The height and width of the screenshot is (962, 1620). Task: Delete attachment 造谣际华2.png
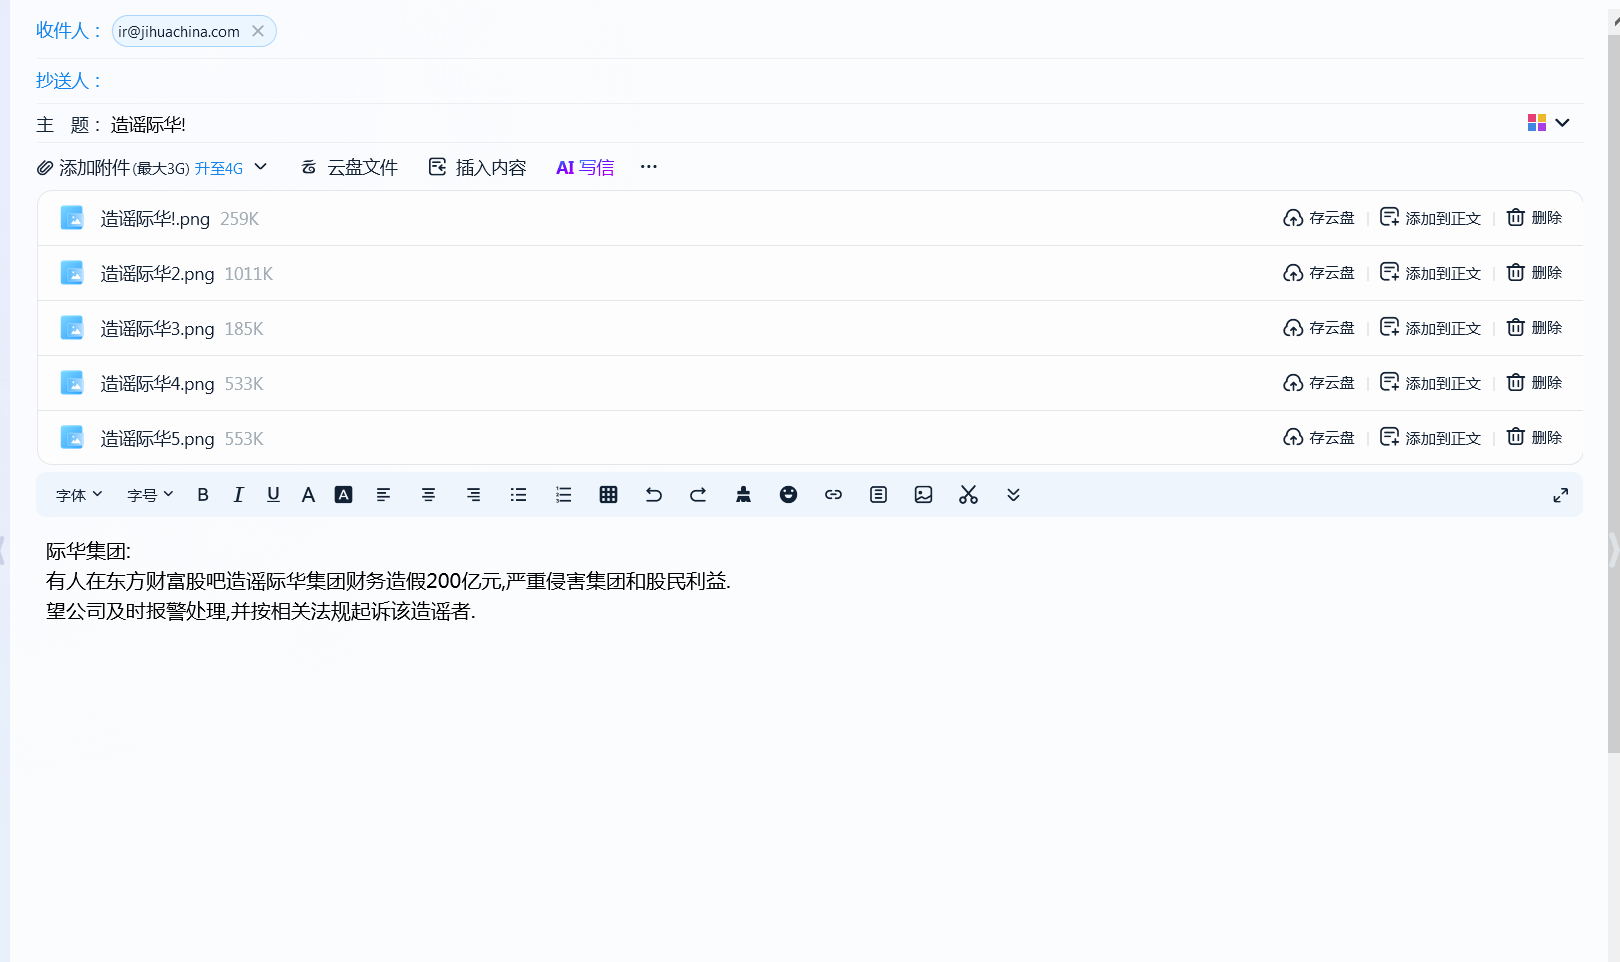click(1534, 273)
